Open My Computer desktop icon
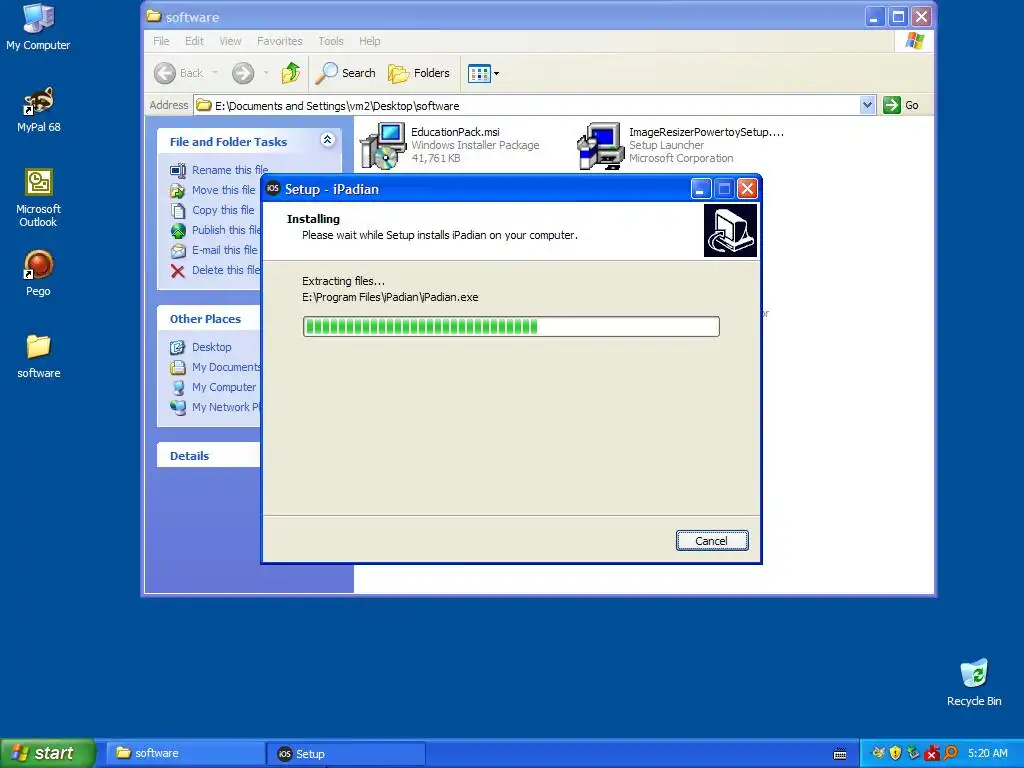This screenshot has height=768, width=1024. pyautogui.click(x=38, y=26)
